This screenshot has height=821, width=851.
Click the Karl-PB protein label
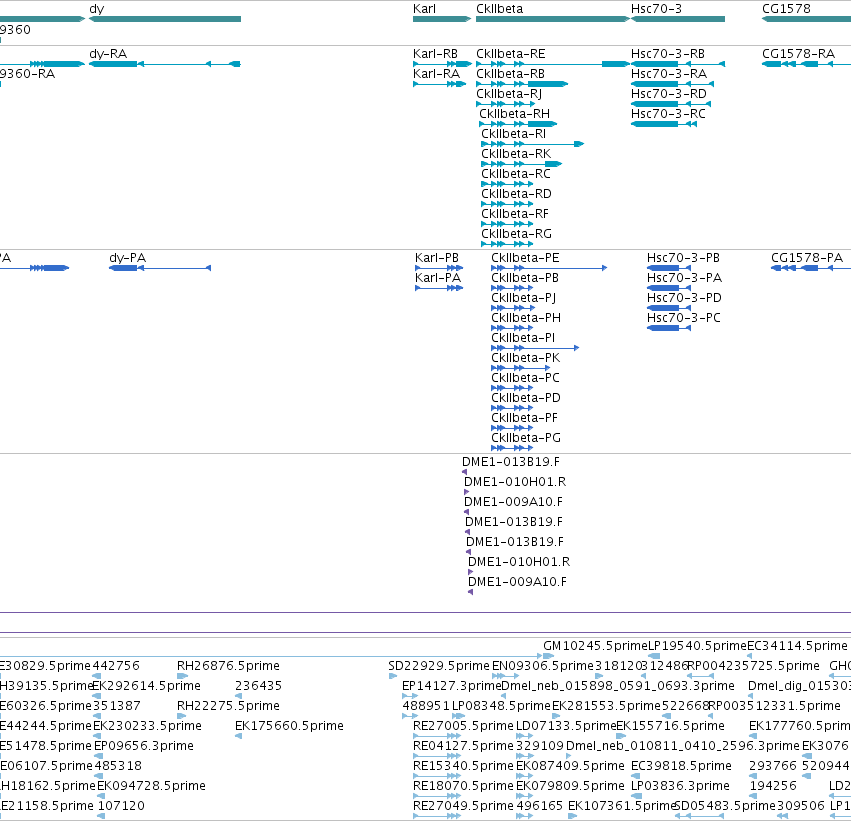[437, 258]
